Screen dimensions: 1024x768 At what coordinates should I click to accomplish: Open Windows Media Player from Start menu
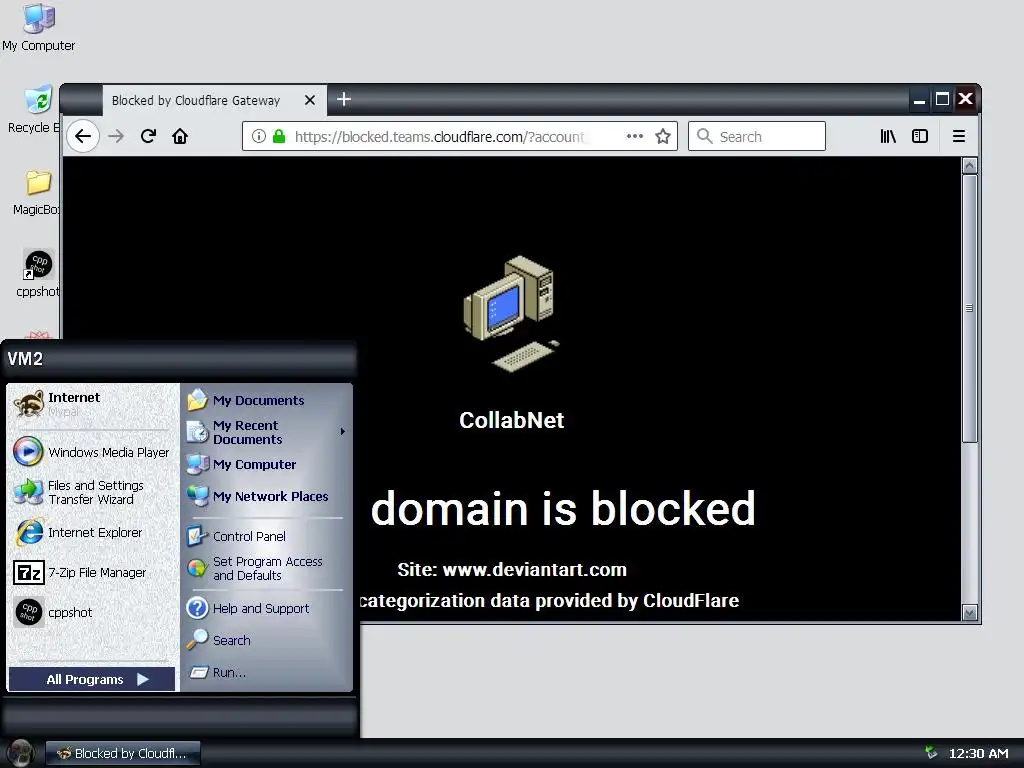(x=91, y=452)
